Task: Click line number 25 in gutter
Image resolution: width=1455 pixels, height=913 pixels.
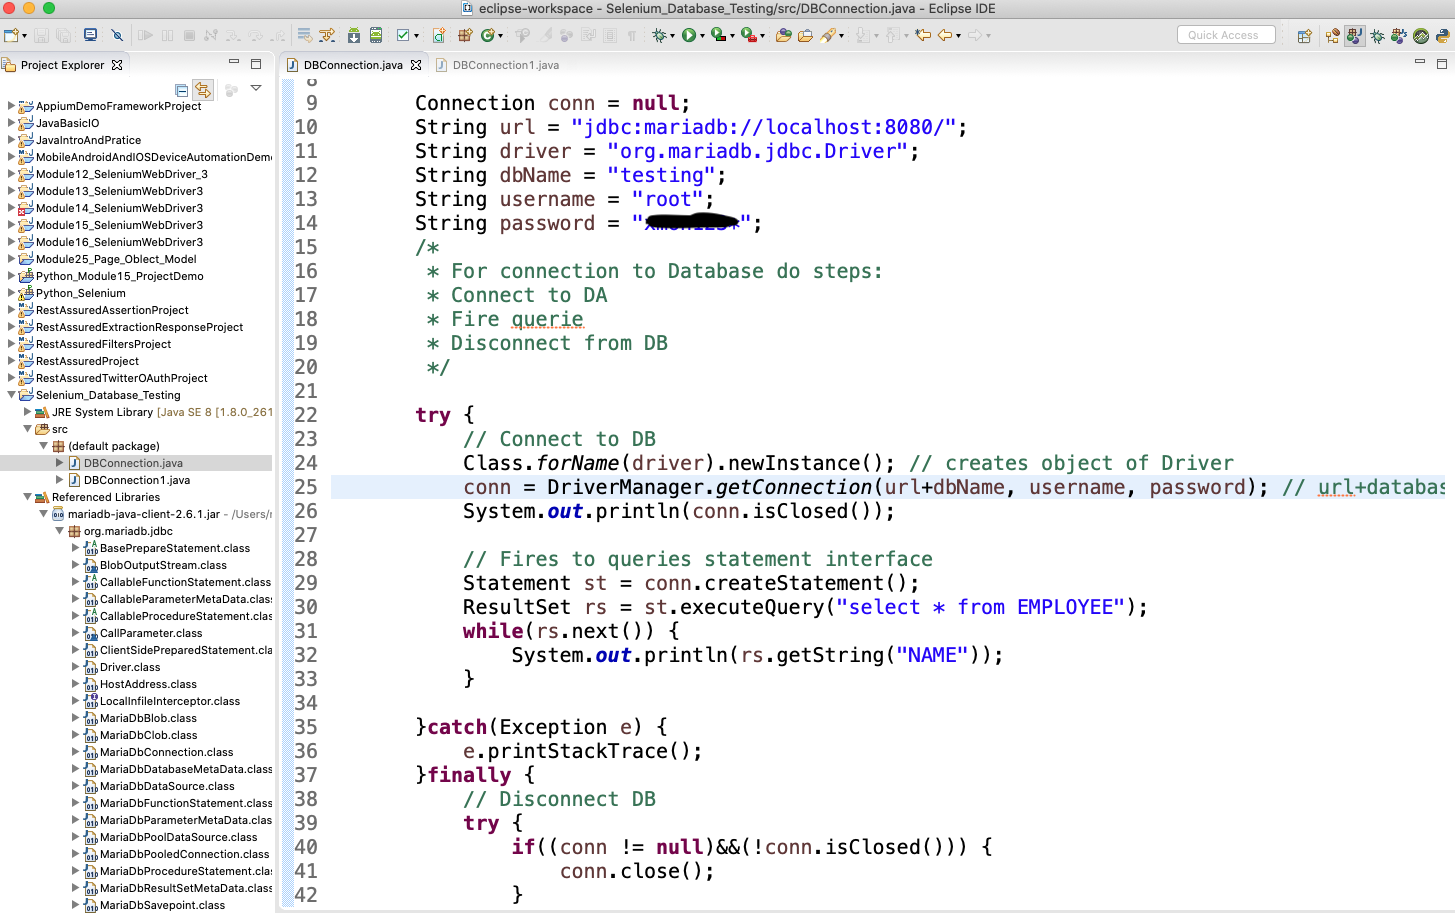Action: [x=306, y=487]
